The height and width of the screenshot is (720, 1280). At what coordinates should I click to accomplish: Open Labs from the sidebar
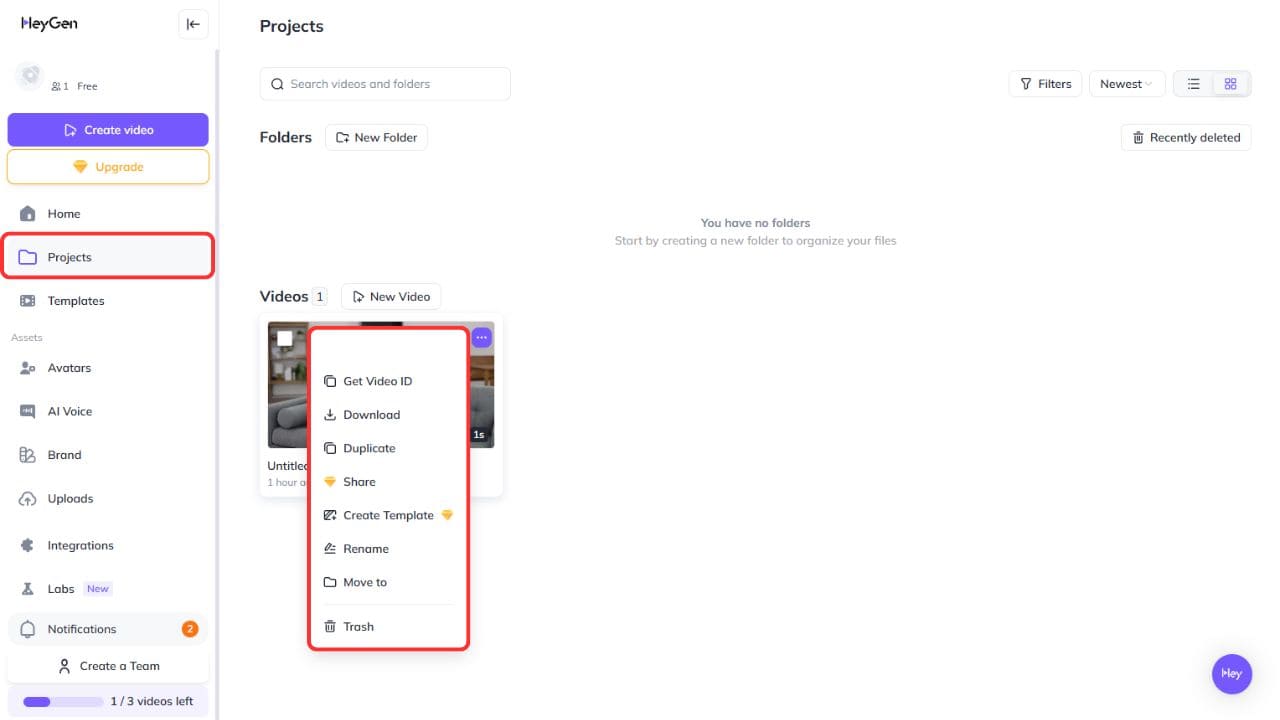coord(61,589)
